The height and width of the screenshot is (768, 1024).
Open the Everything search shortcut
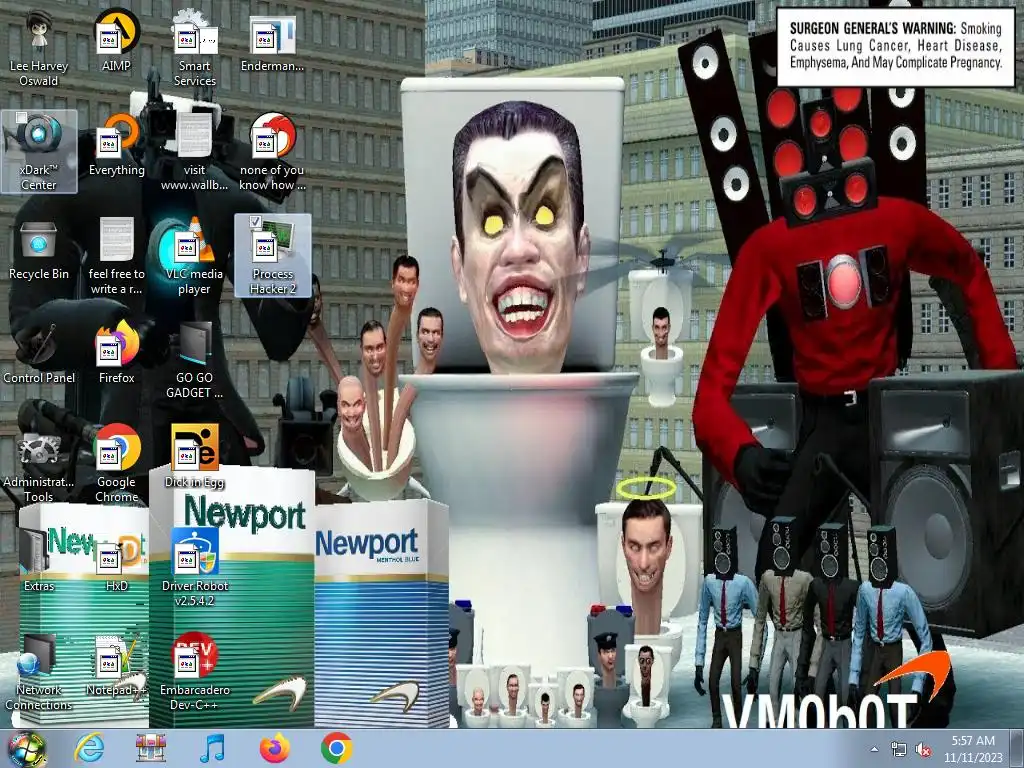click(116, 145)
